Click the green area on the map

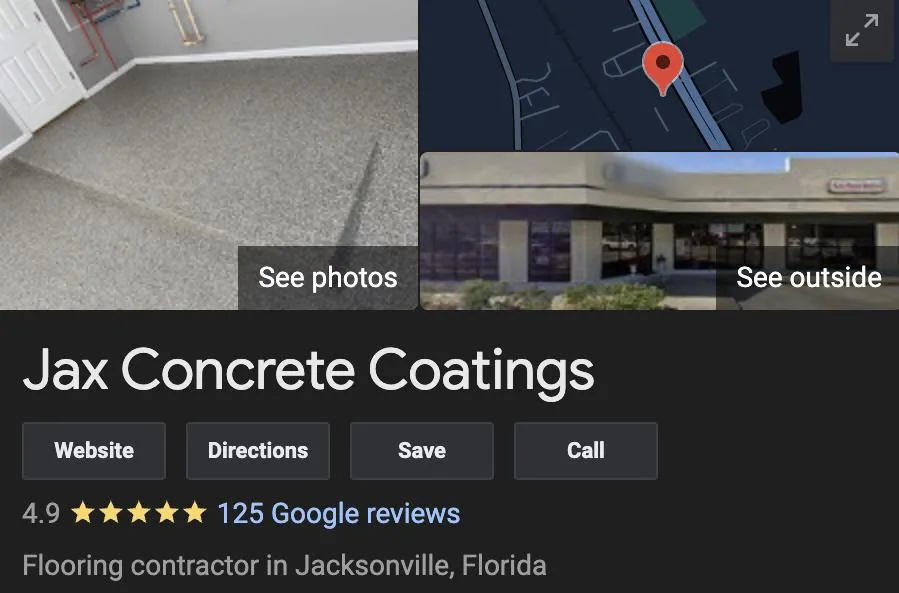pos(680,17)
